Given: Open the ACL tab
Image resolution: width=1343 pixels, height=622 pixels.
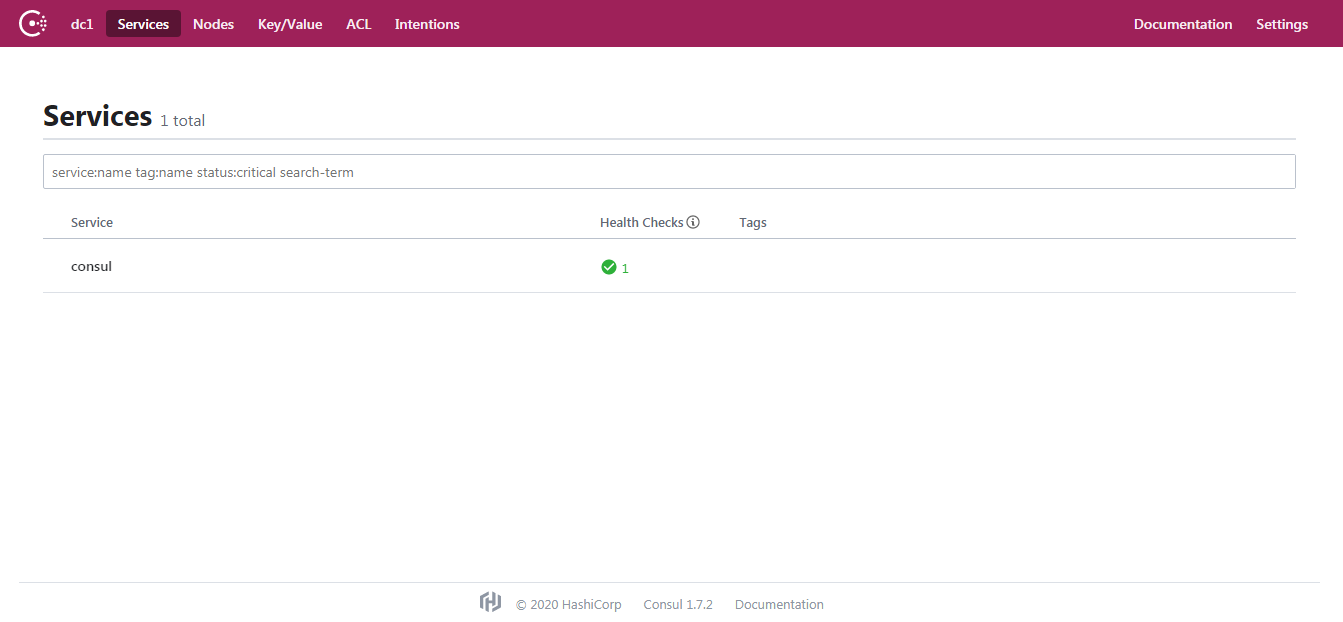Looking at the screenshot, I should (x=359, y=24).
